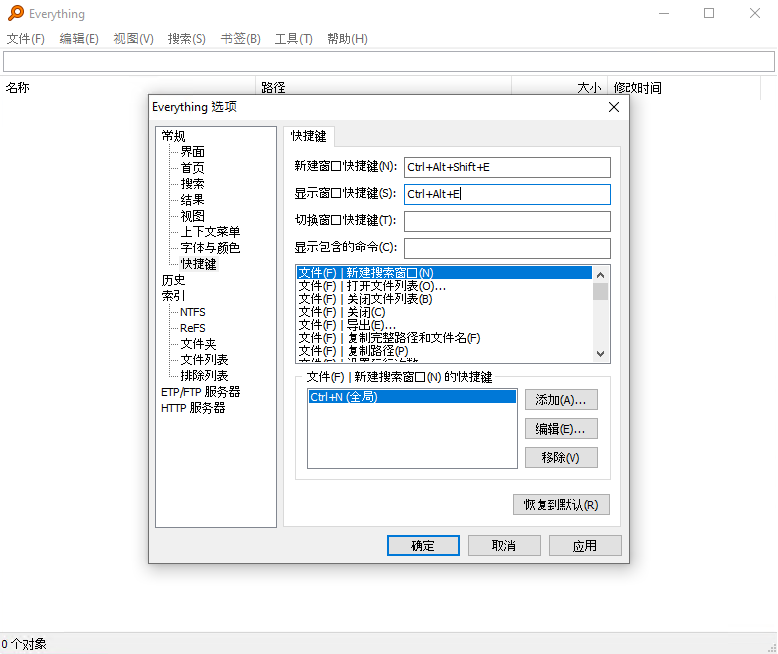This screenshot has width=778, height=654.
Task: Open the 帮助(H) menu
Action: point(347,39)
